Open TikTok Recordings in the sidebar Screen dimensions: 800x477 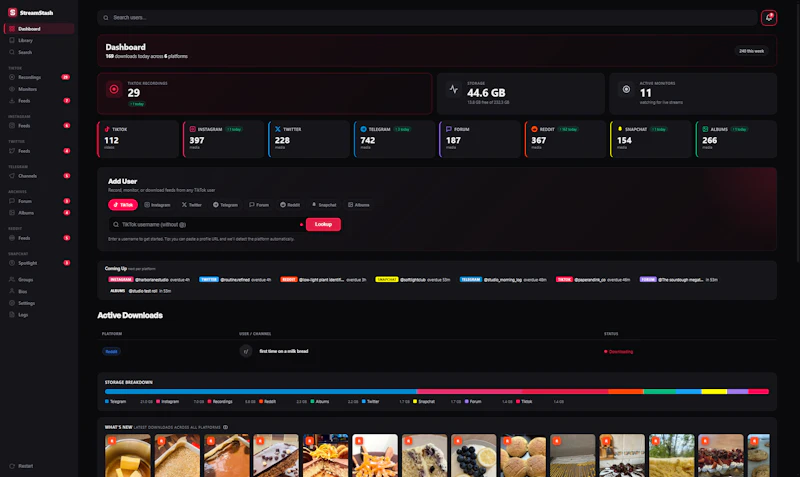click(39, 77)
